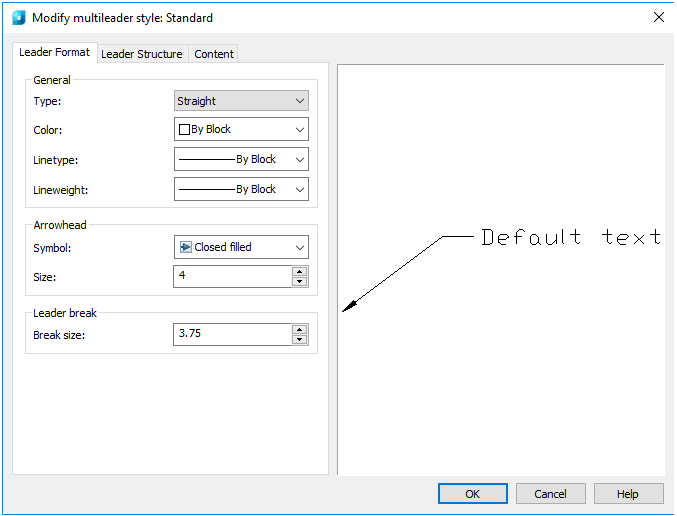
Task: Click the Symbol label text
Action: (52, 248)
